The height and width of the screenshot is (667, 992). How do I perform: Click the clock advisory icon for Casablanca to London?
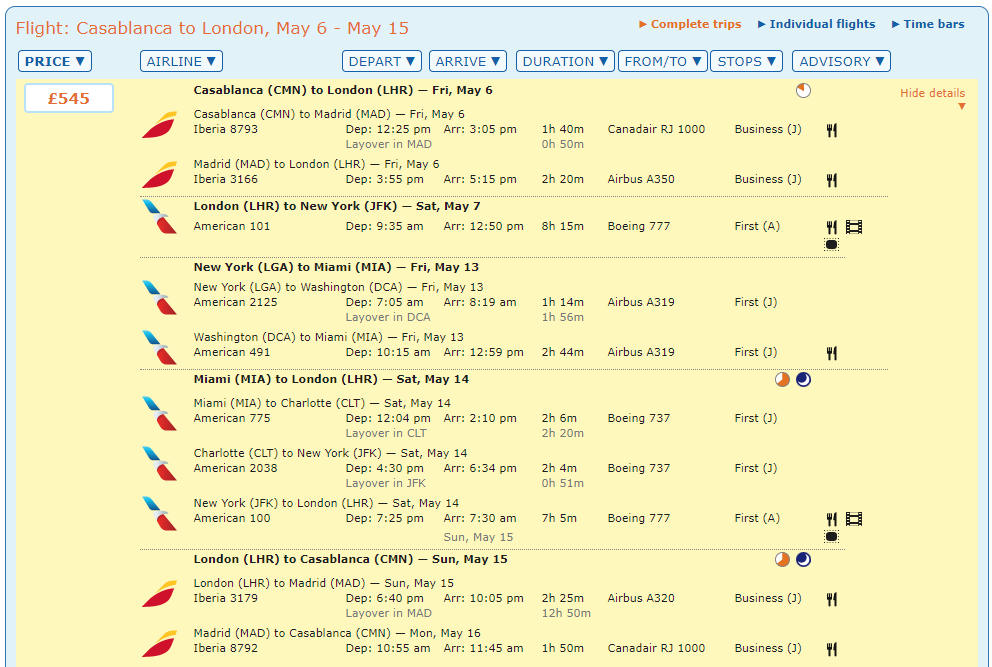[803, 90]
